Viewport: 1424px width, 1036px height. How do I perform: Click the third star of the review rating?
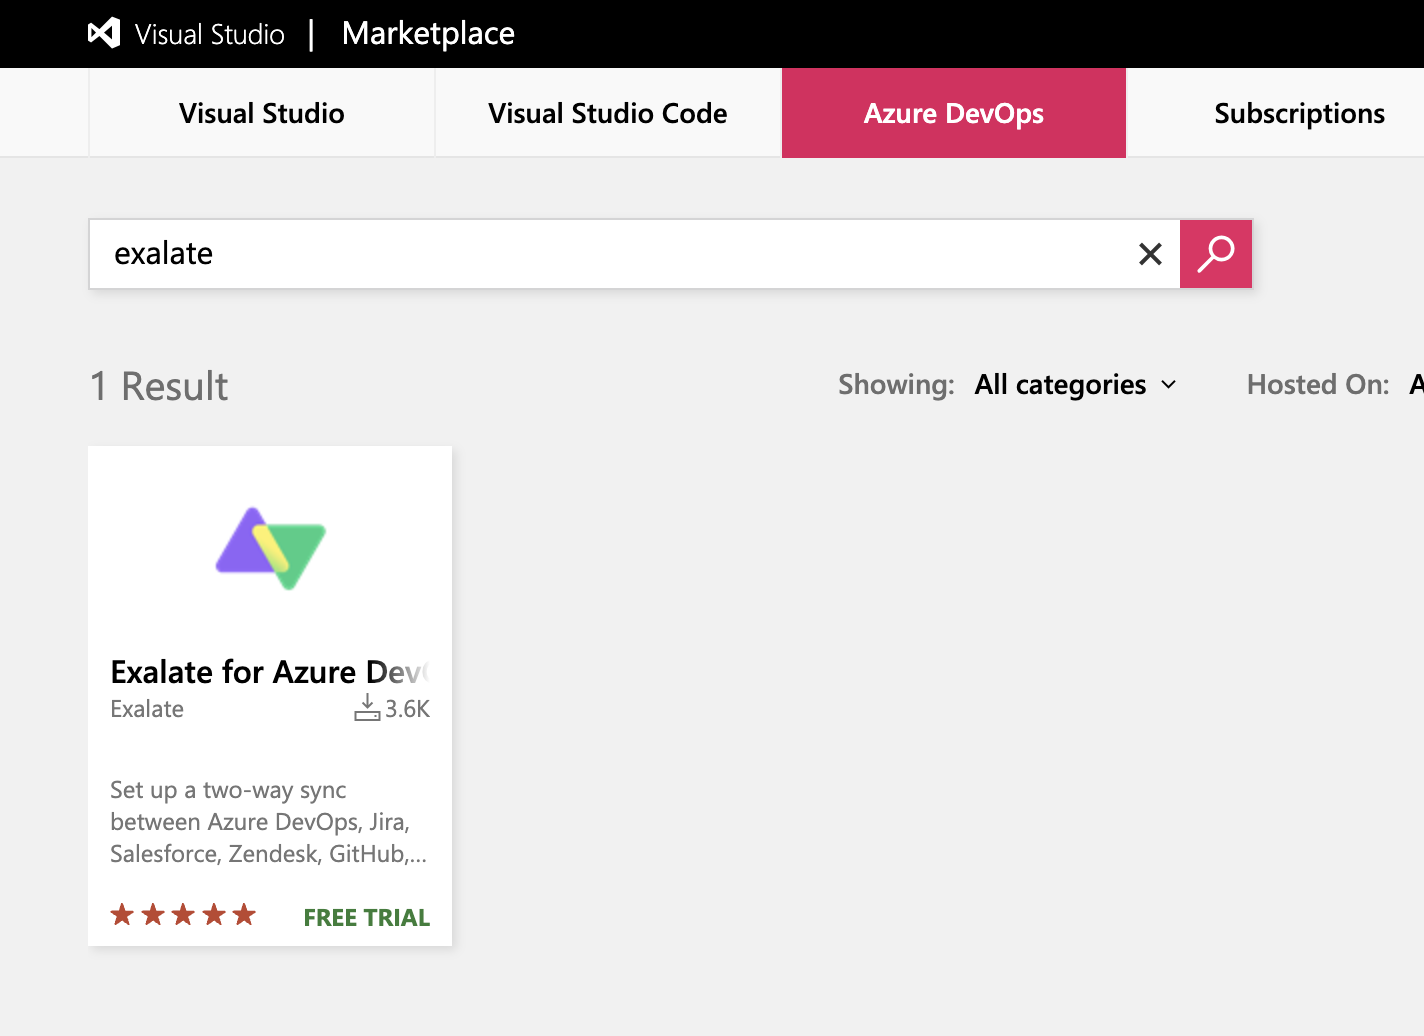[x=183, y=913]
